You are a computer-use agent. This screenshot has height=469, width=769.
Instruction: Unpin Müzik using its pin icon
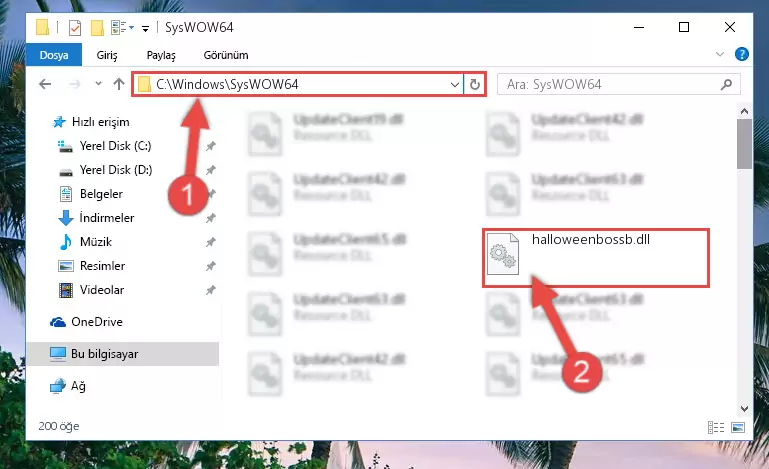210,242
